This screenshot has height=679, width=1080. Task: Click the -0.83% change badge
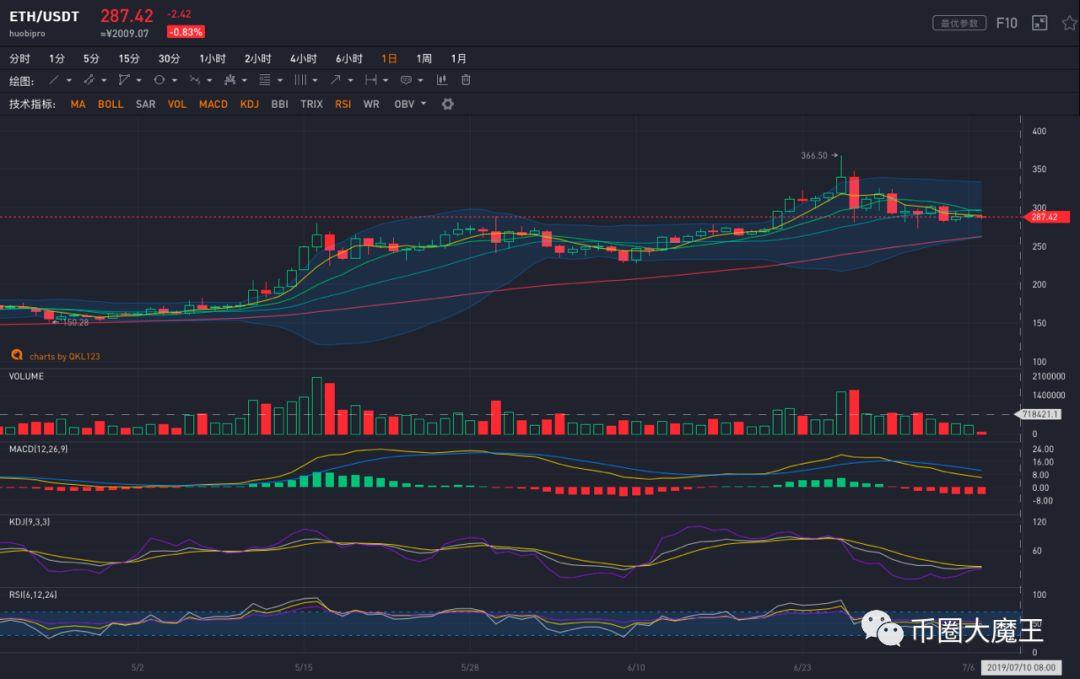point(186,32)
